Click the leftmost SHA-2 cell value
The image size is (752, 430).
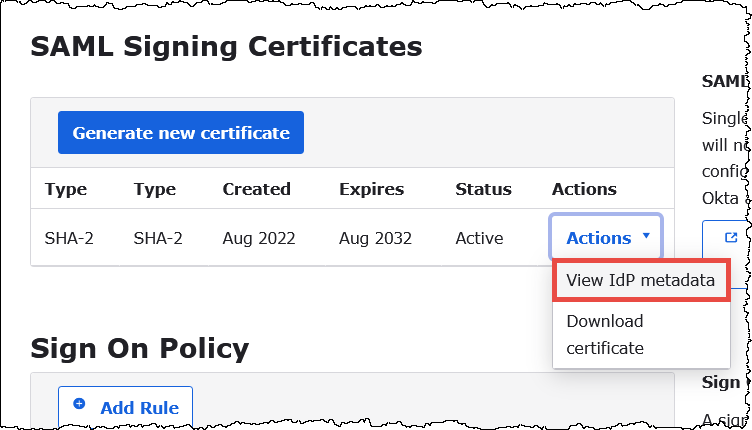click(69, 238)
